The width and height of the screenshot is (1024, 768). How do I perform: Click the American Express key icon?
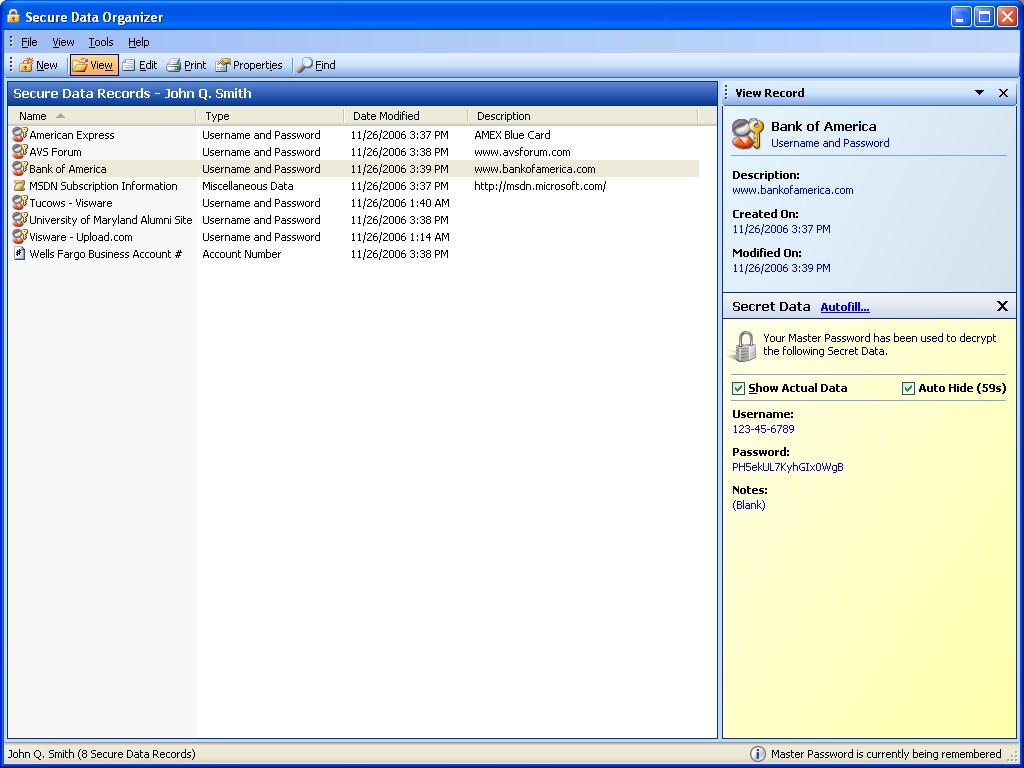[20, 135]
